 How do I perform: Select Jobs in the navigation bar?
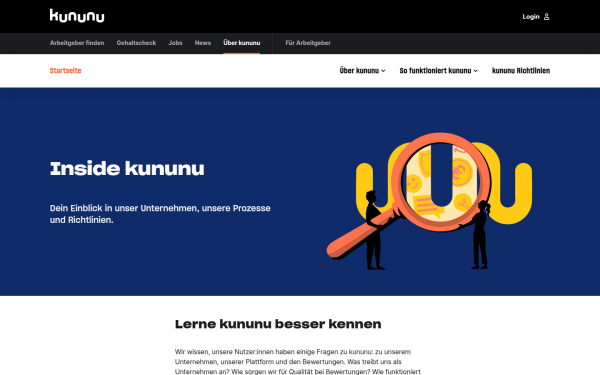click(x=175, y=43)
